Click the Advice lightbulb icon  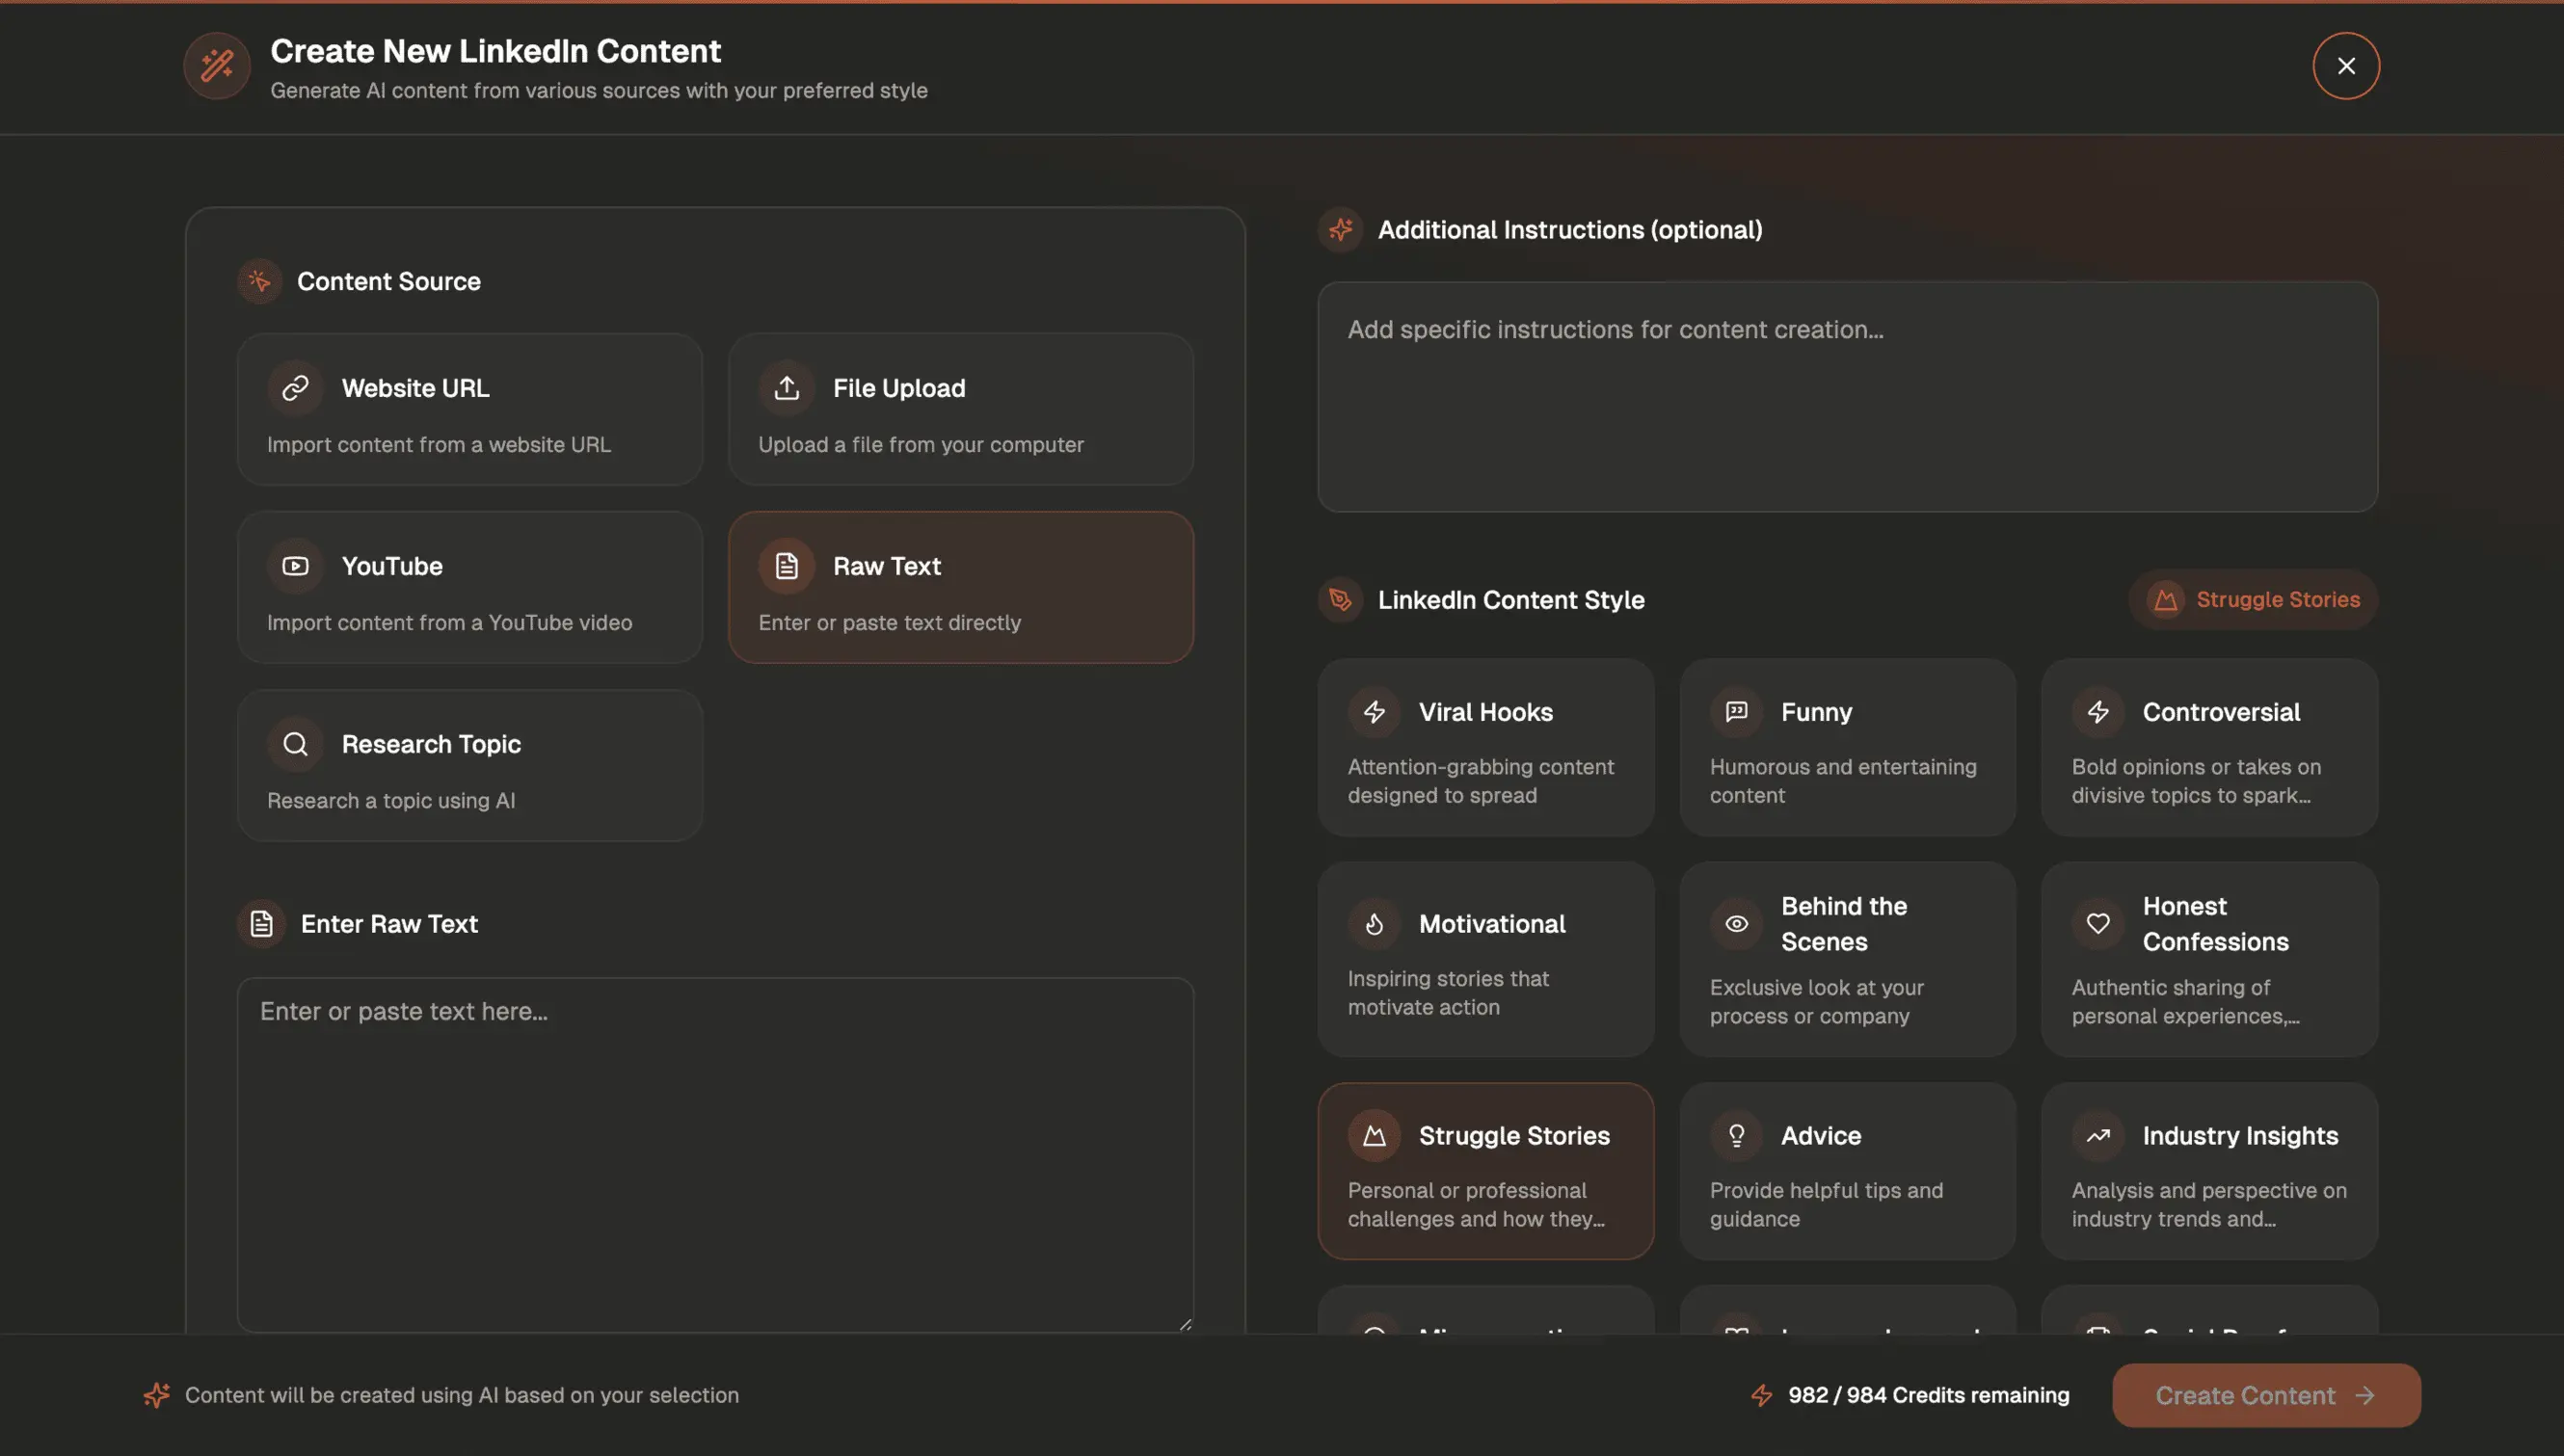[1737, 1136]
